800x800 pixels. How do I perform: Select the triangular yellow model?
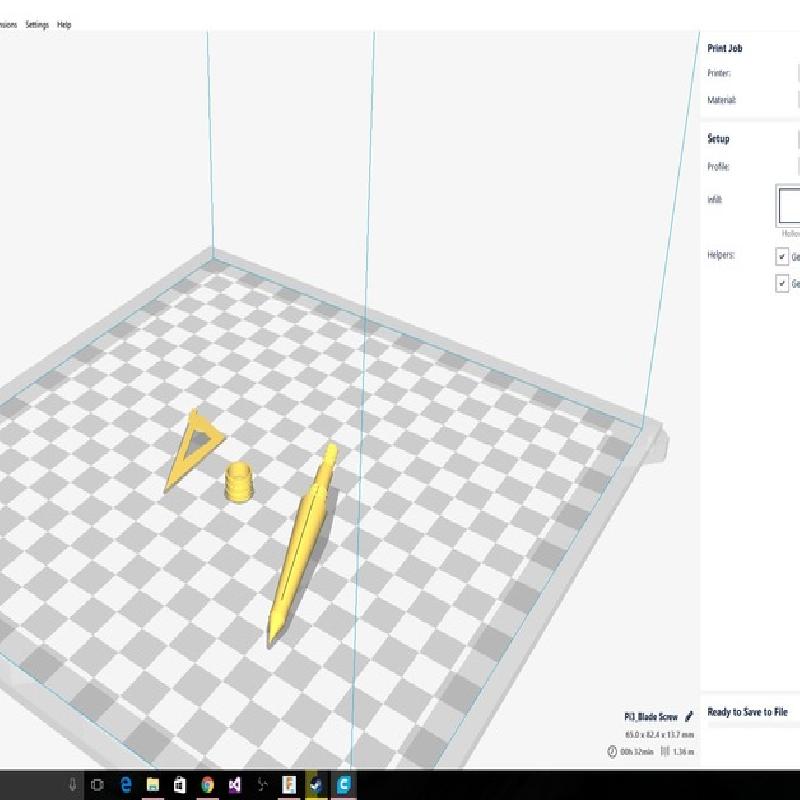pyautogui.click(x=193, y=449)
